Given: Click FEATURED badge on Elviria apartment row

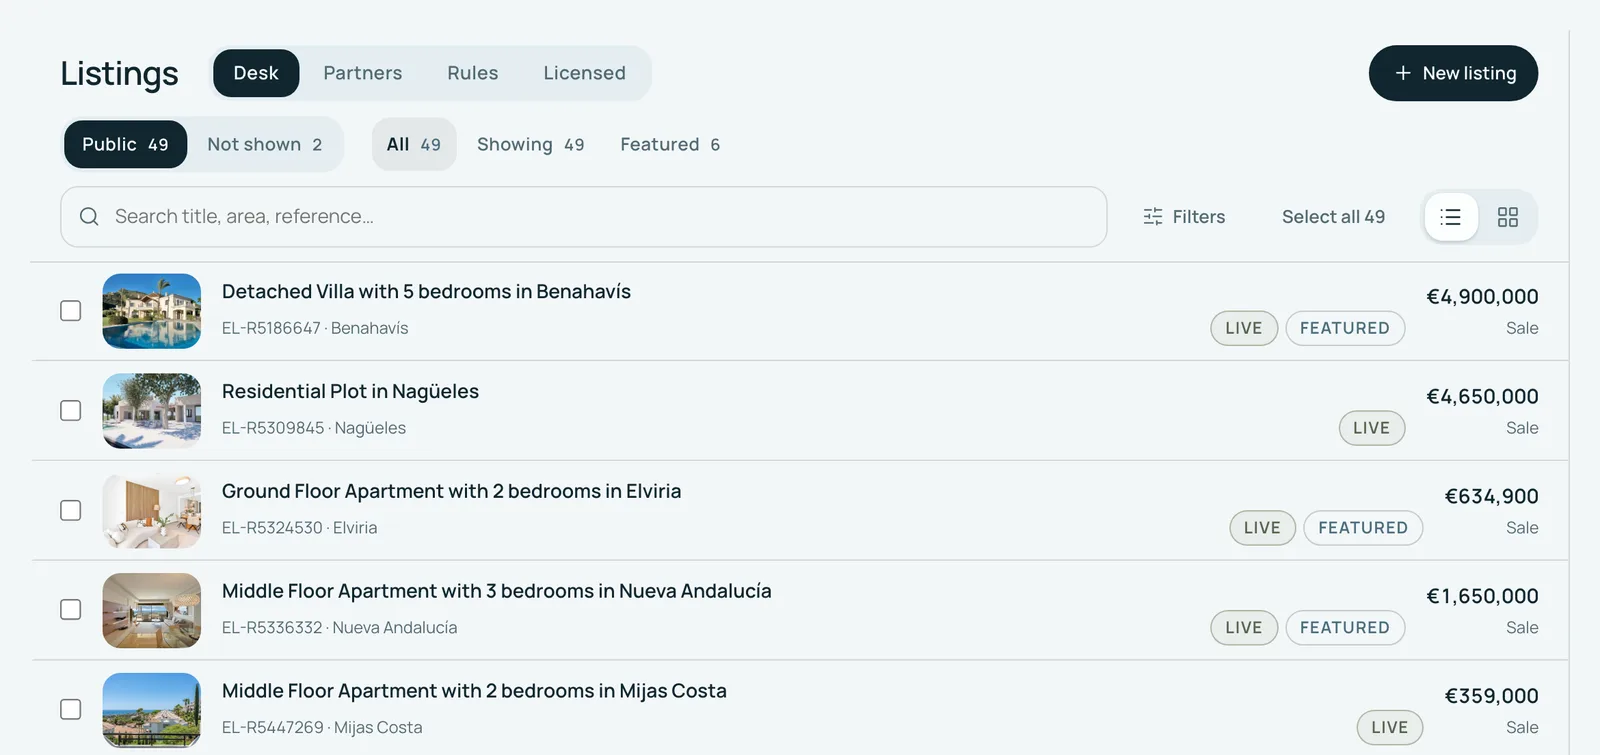Looking at the screenshot, I should (1363, 528).
